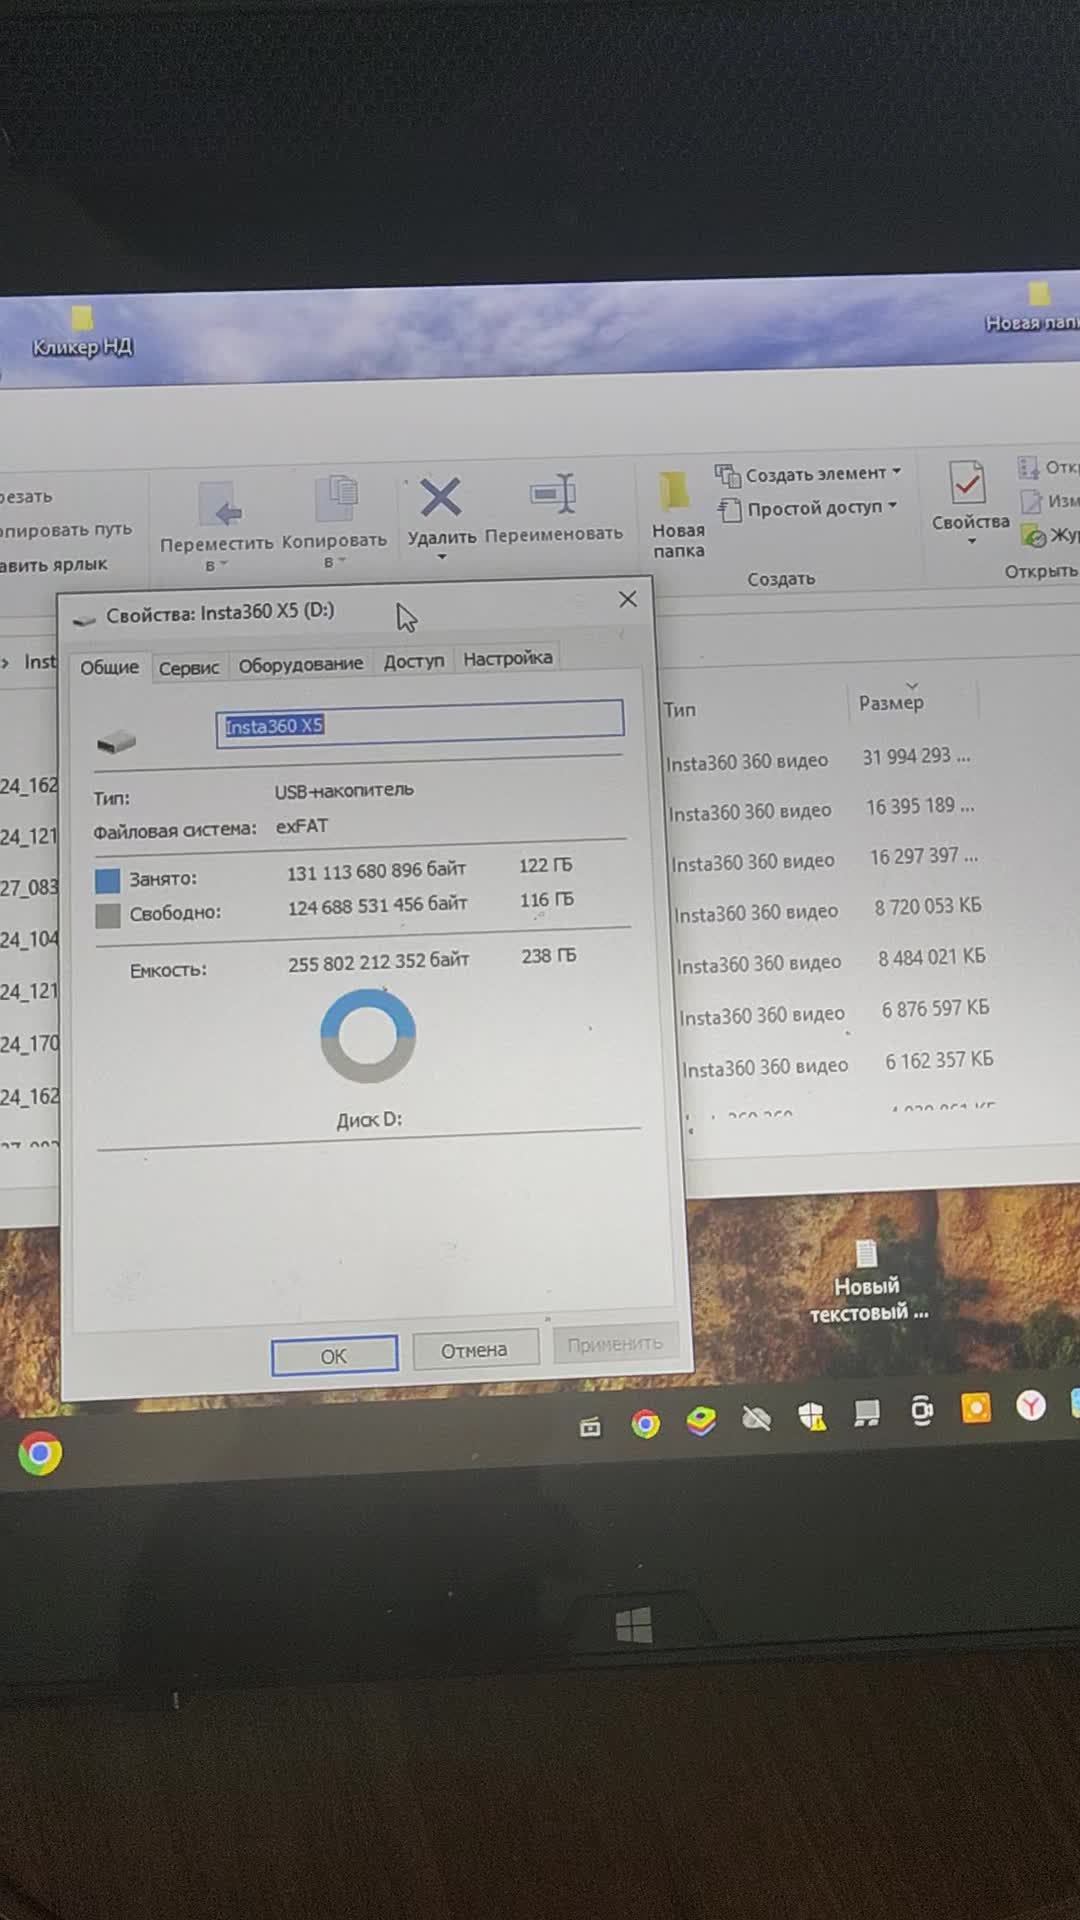Expand the Удалить dropdown arrow
Image resolution: width=1080 pixels, height=1920 pixels.
coord(441,557)
